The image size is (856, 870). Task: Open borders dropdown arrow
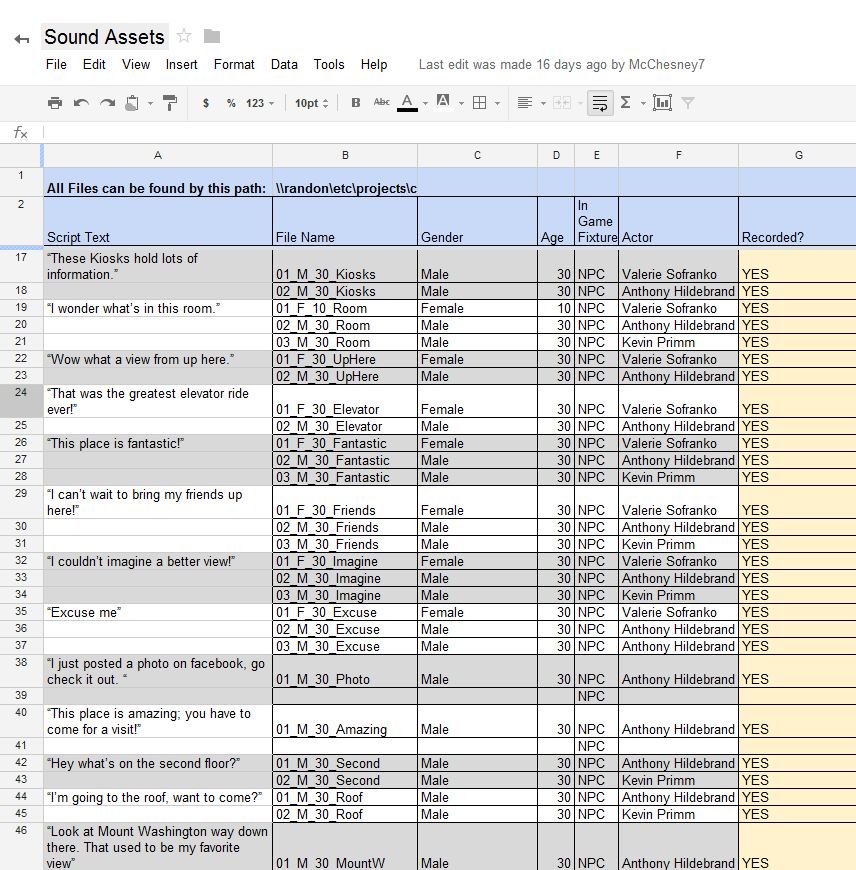tap(497, 103)
